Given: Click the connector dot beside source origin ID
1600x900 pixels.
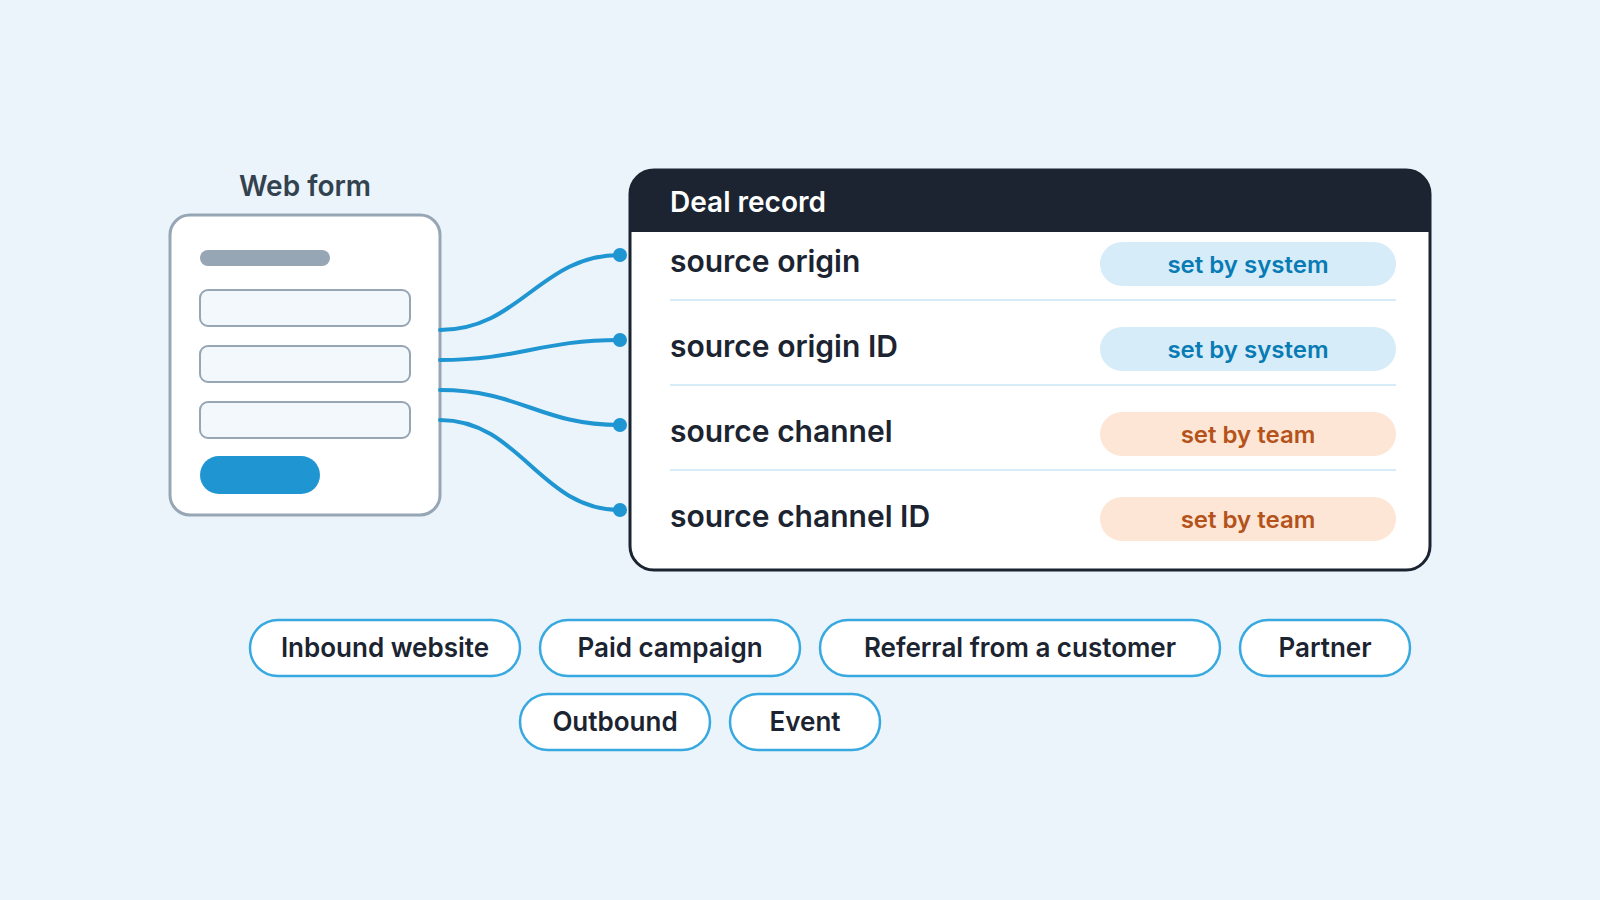Looking at the screenshot, I should tap(620, 340).
